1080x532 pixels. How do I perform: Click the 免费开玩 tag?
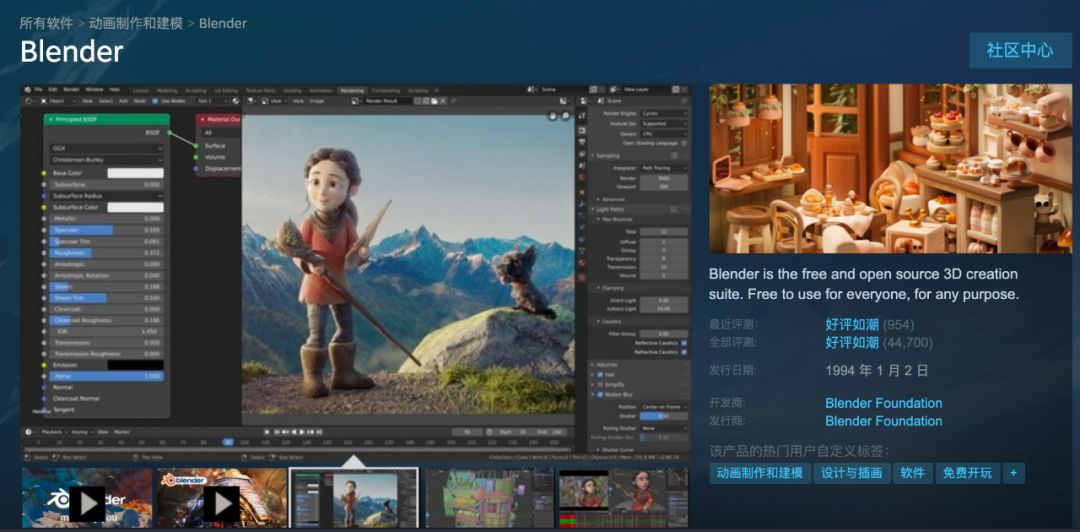tap(968, 473)
